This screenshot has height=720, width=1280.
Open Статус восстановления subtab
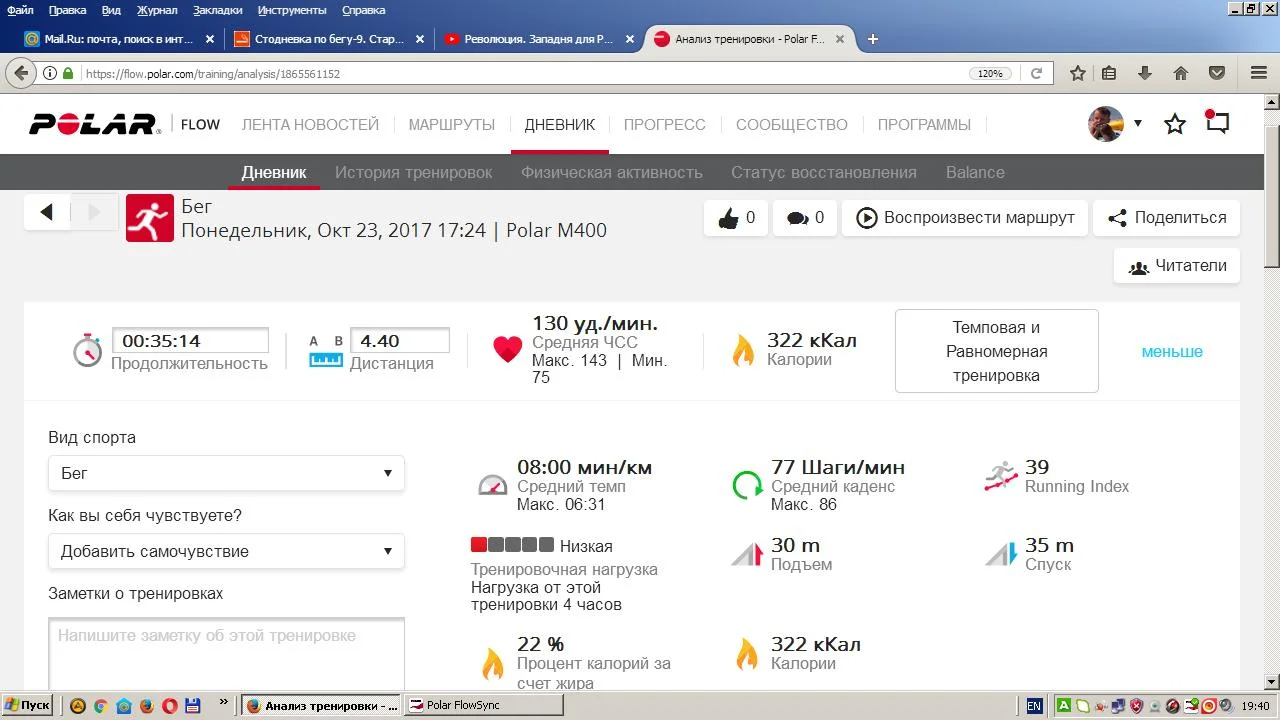click(x=824, y=172)
